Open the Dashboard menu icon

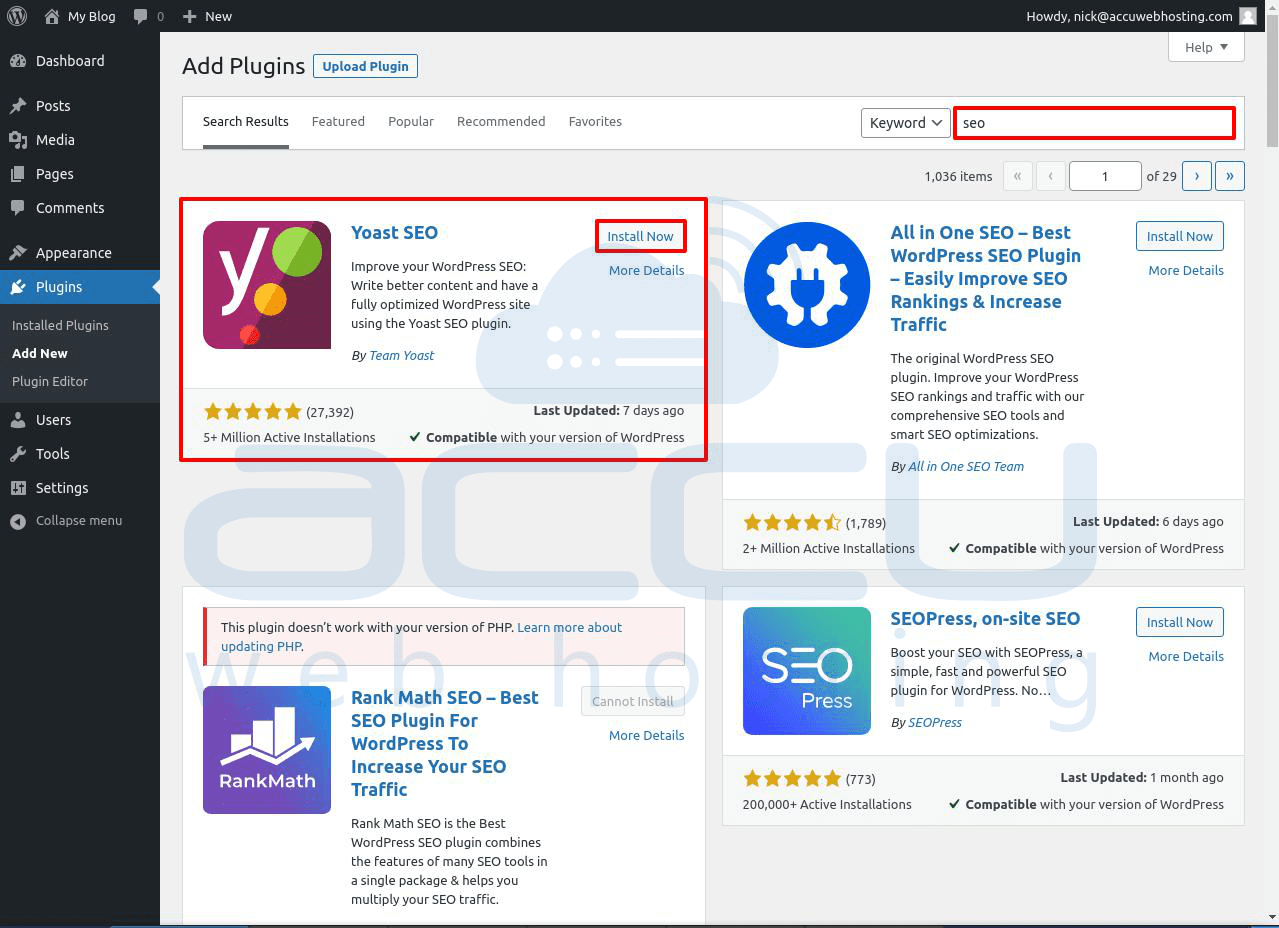coord(18,61)
